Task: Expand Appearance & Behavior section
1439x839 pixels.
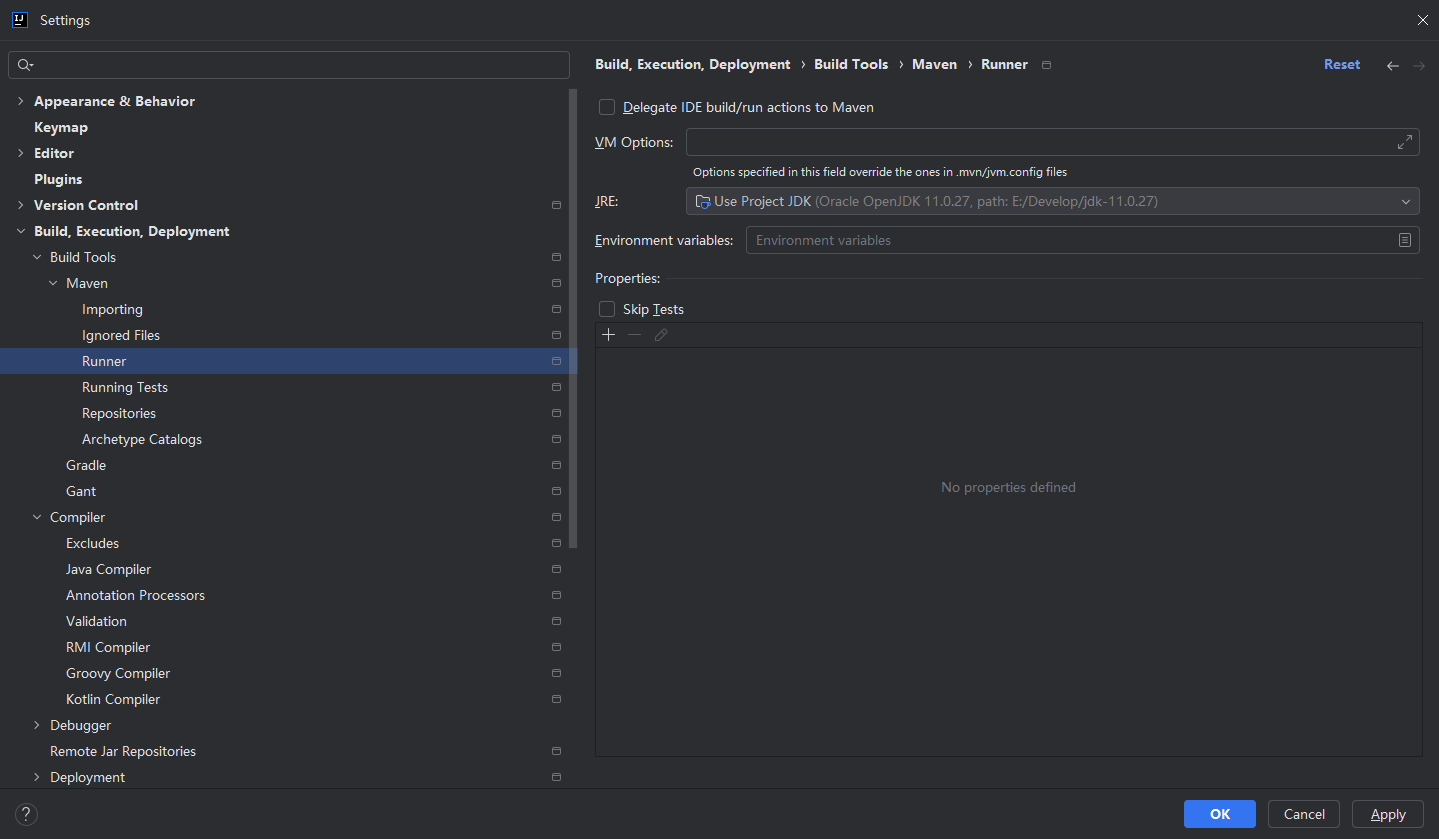Action: 21,101
